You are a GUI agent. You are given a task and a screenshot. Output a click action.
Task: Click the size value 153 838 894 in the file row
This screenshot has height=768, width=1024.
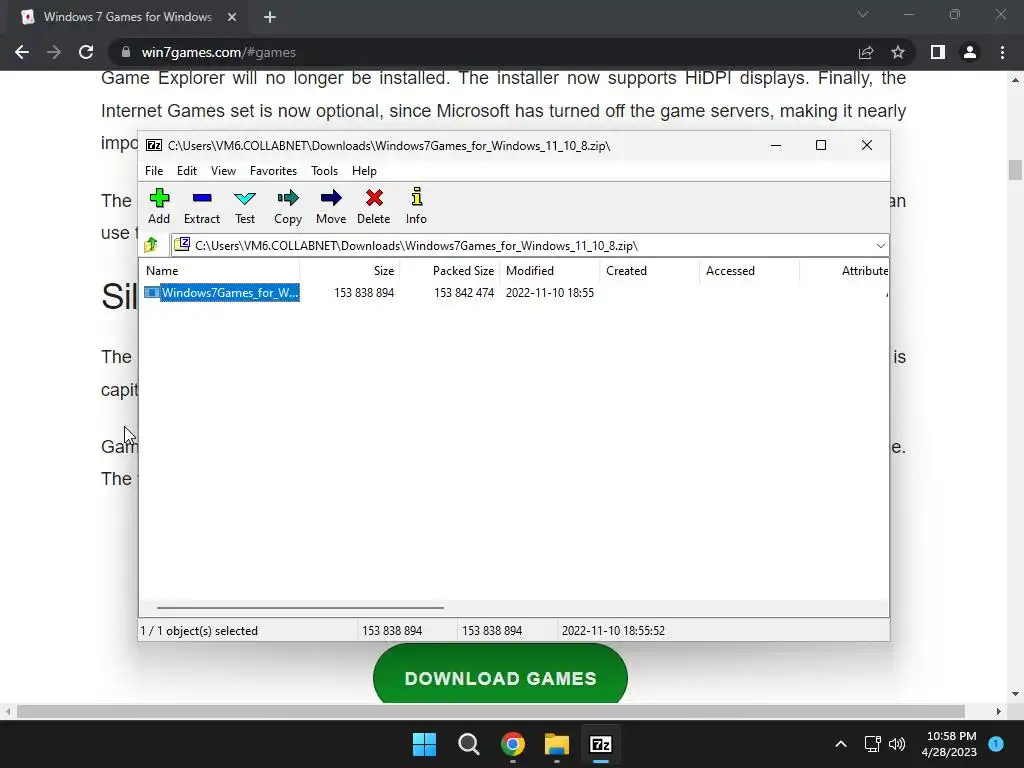(364, 293)
